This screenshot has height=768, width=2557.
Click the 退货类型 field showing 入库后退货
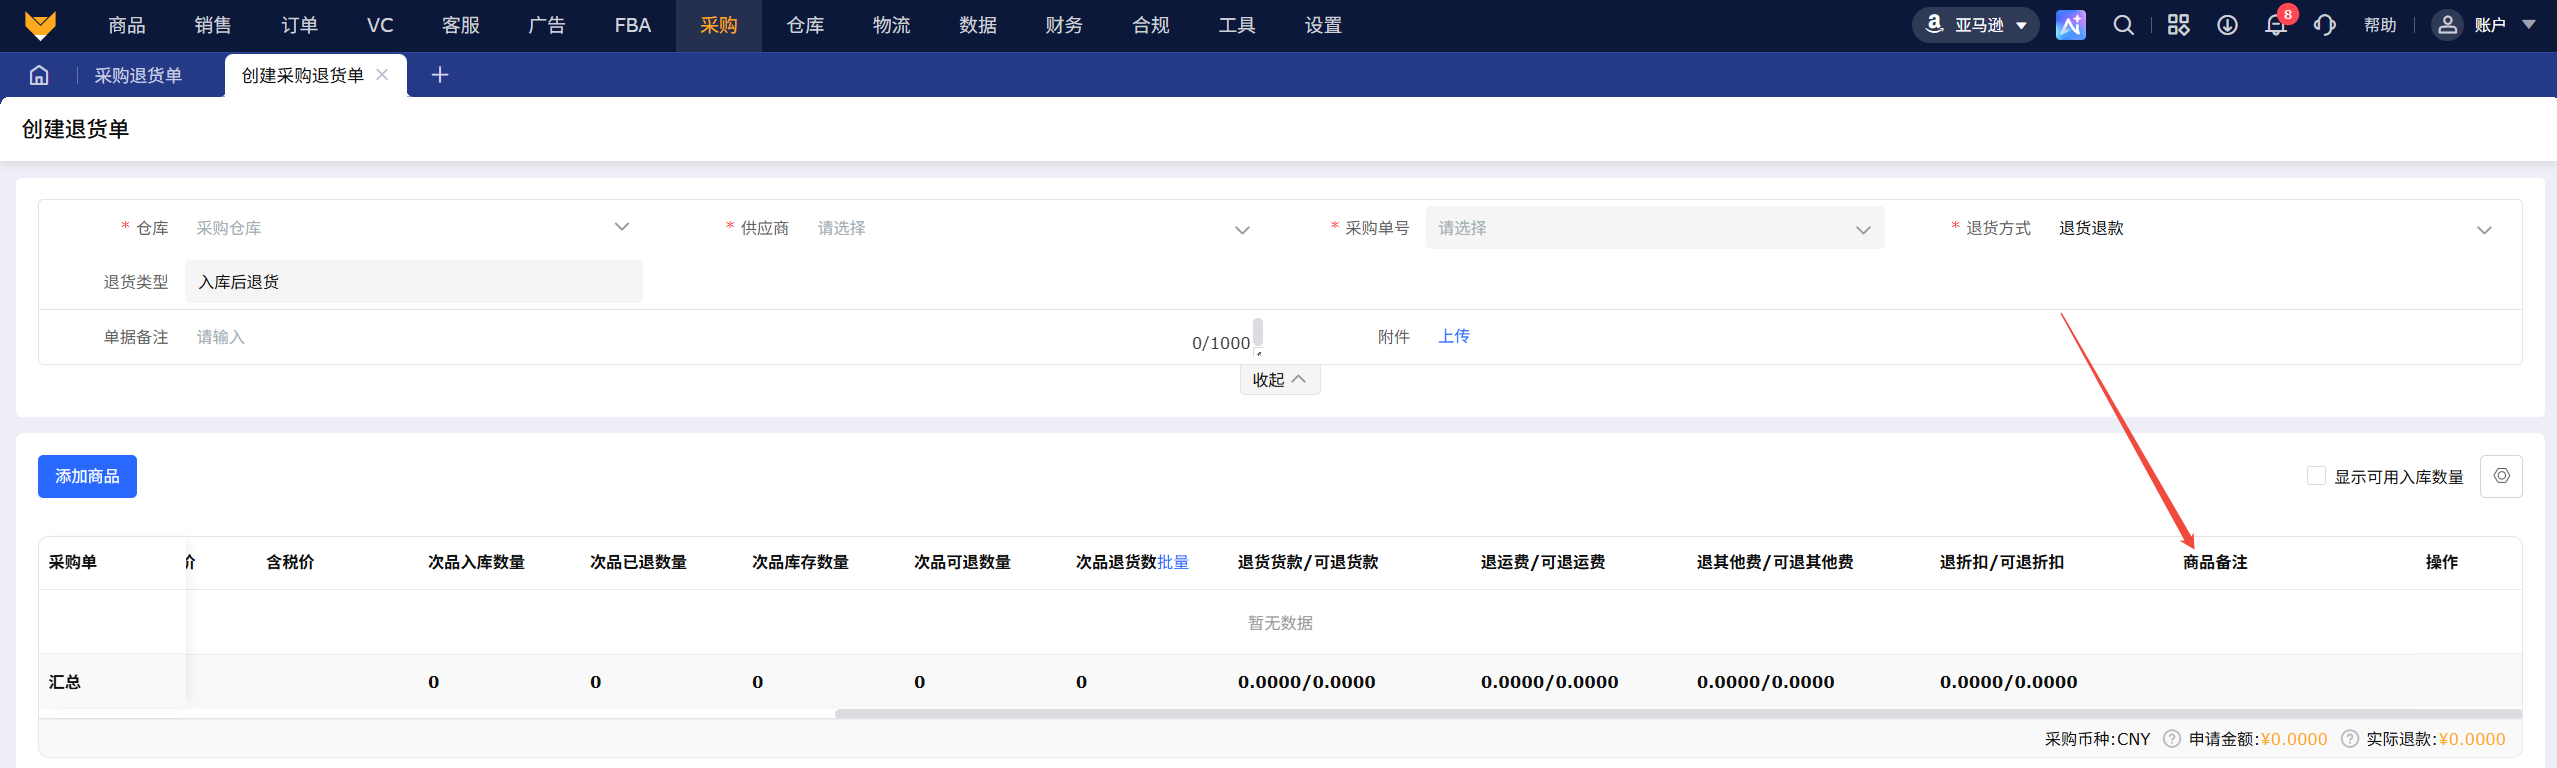[x=414, y=282]
